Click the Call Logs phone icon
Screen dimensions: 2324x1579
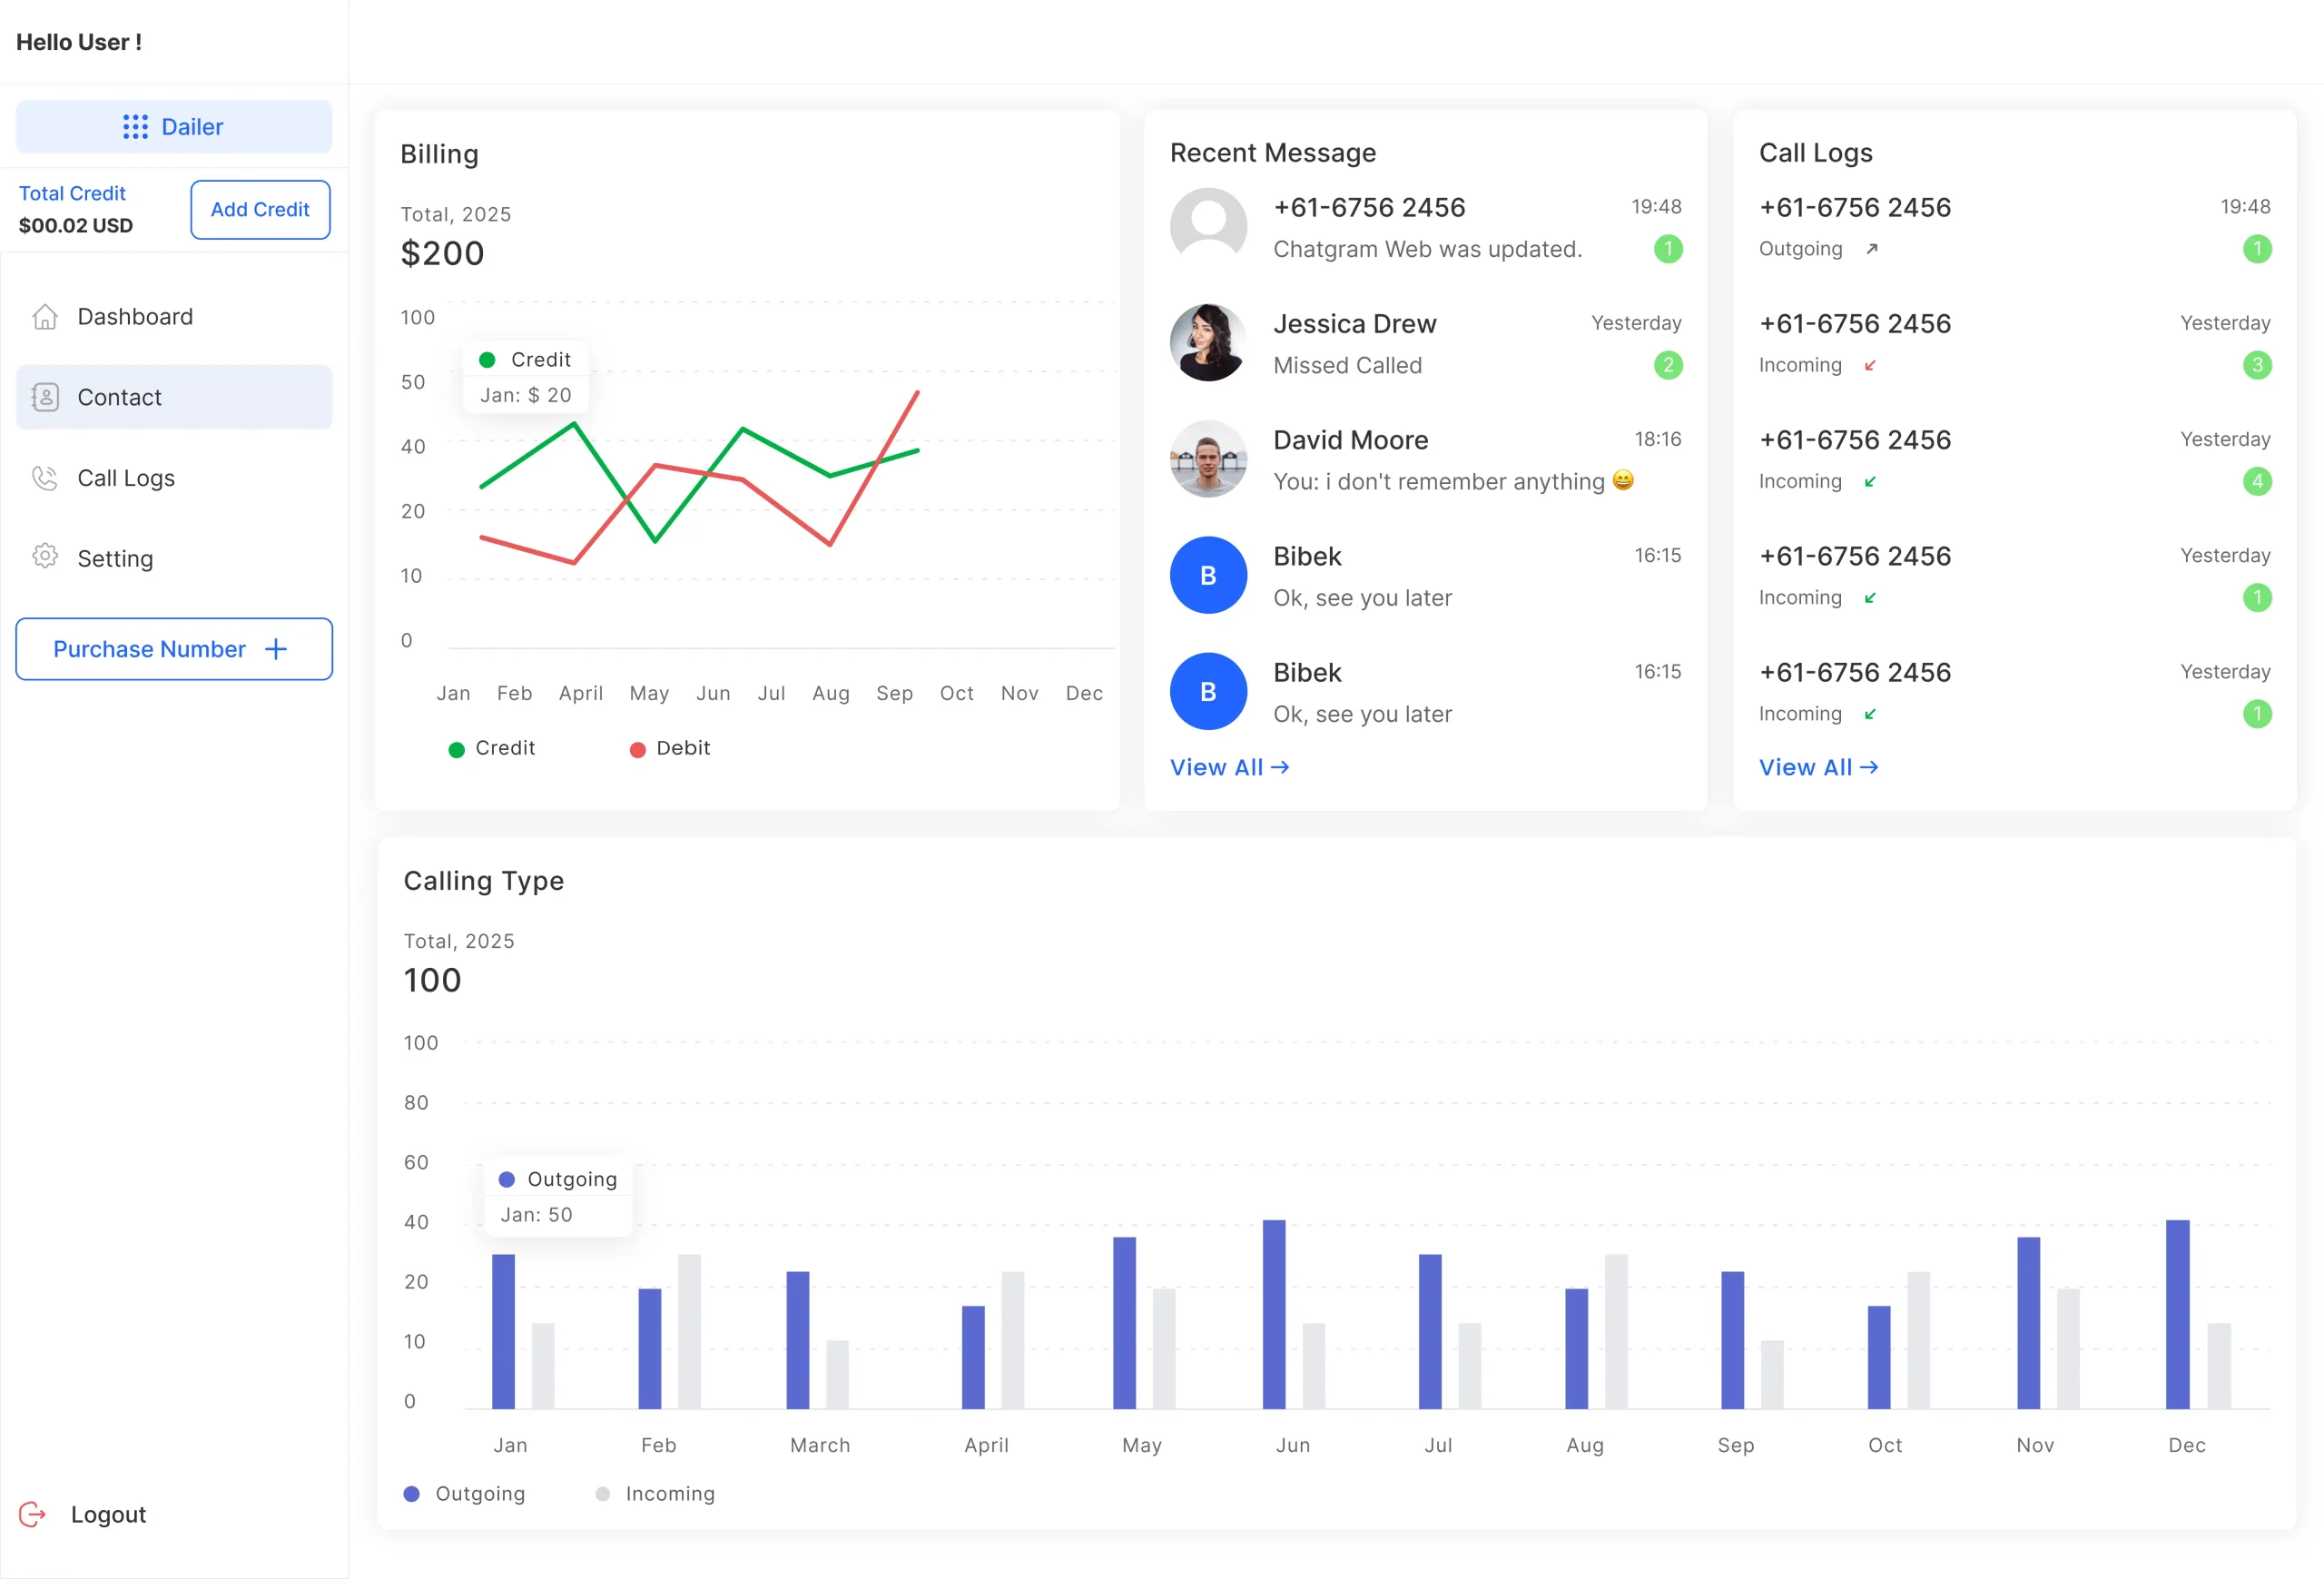(x=45, y=478)
